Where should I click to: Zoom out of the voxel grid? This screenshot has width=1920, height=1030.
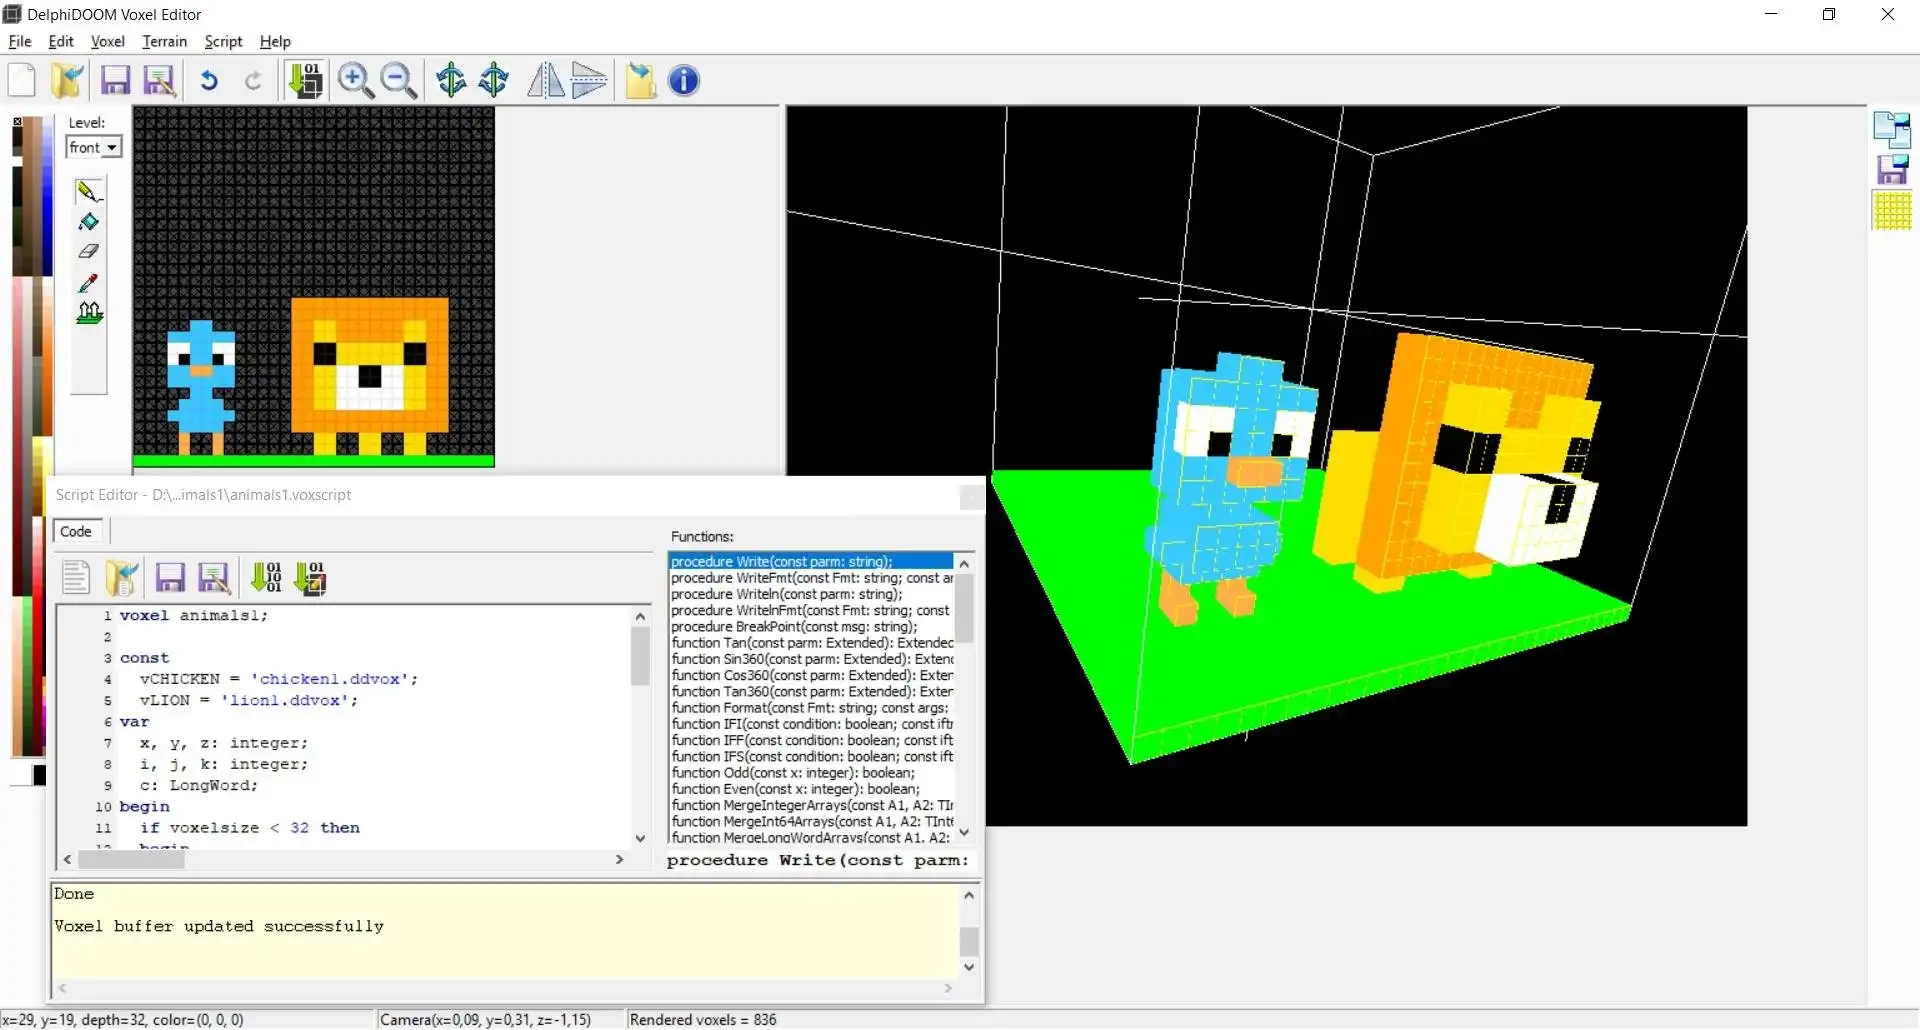(399, 80)
